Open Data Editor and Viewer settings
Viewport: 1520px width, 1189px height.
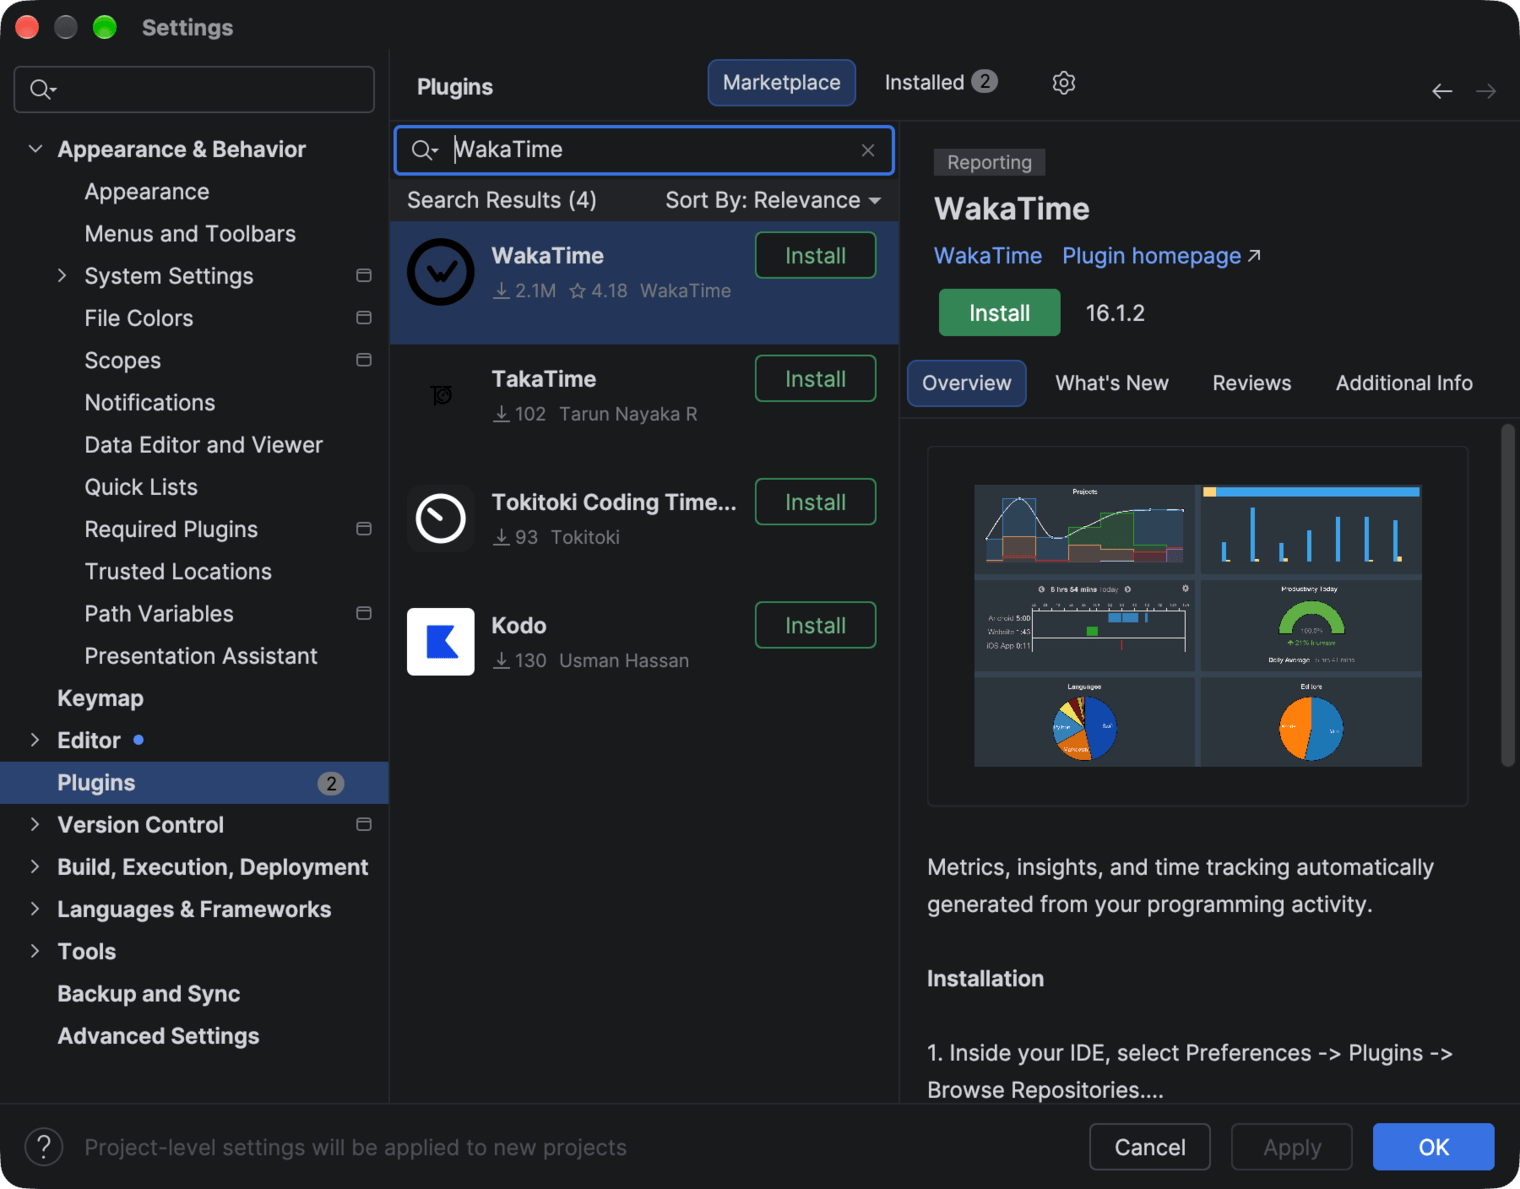[204, 444]
